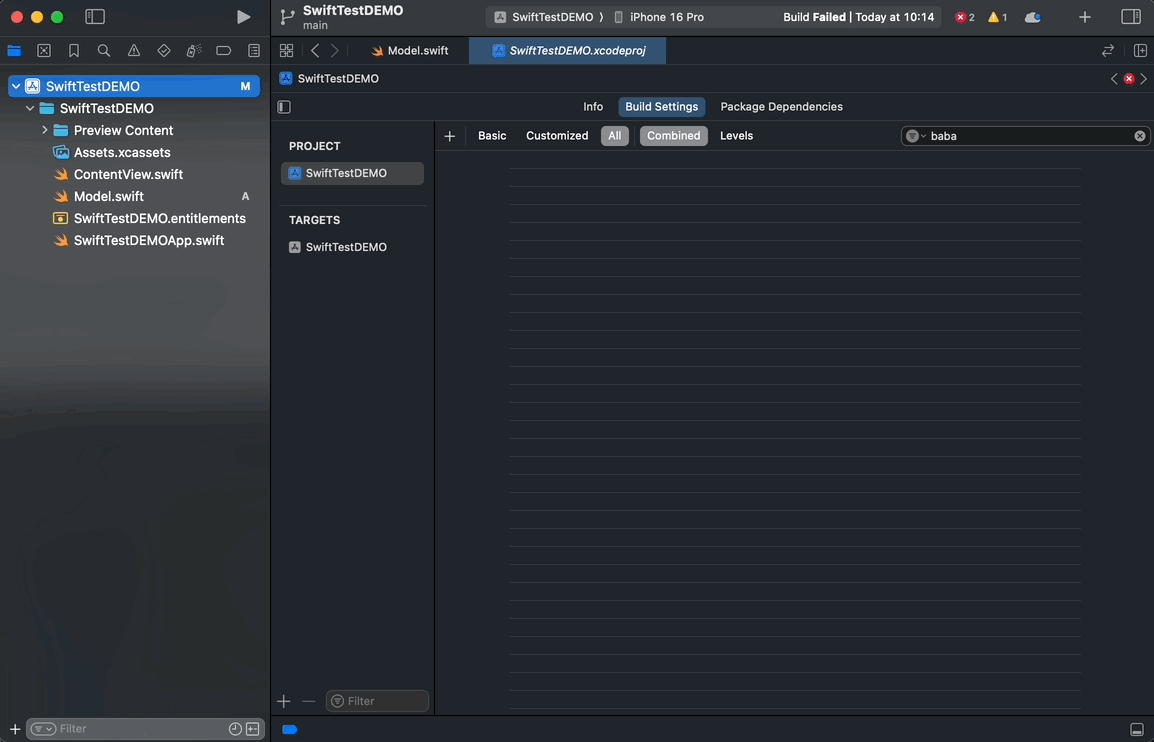Show Basic build settings

(492, 135)
